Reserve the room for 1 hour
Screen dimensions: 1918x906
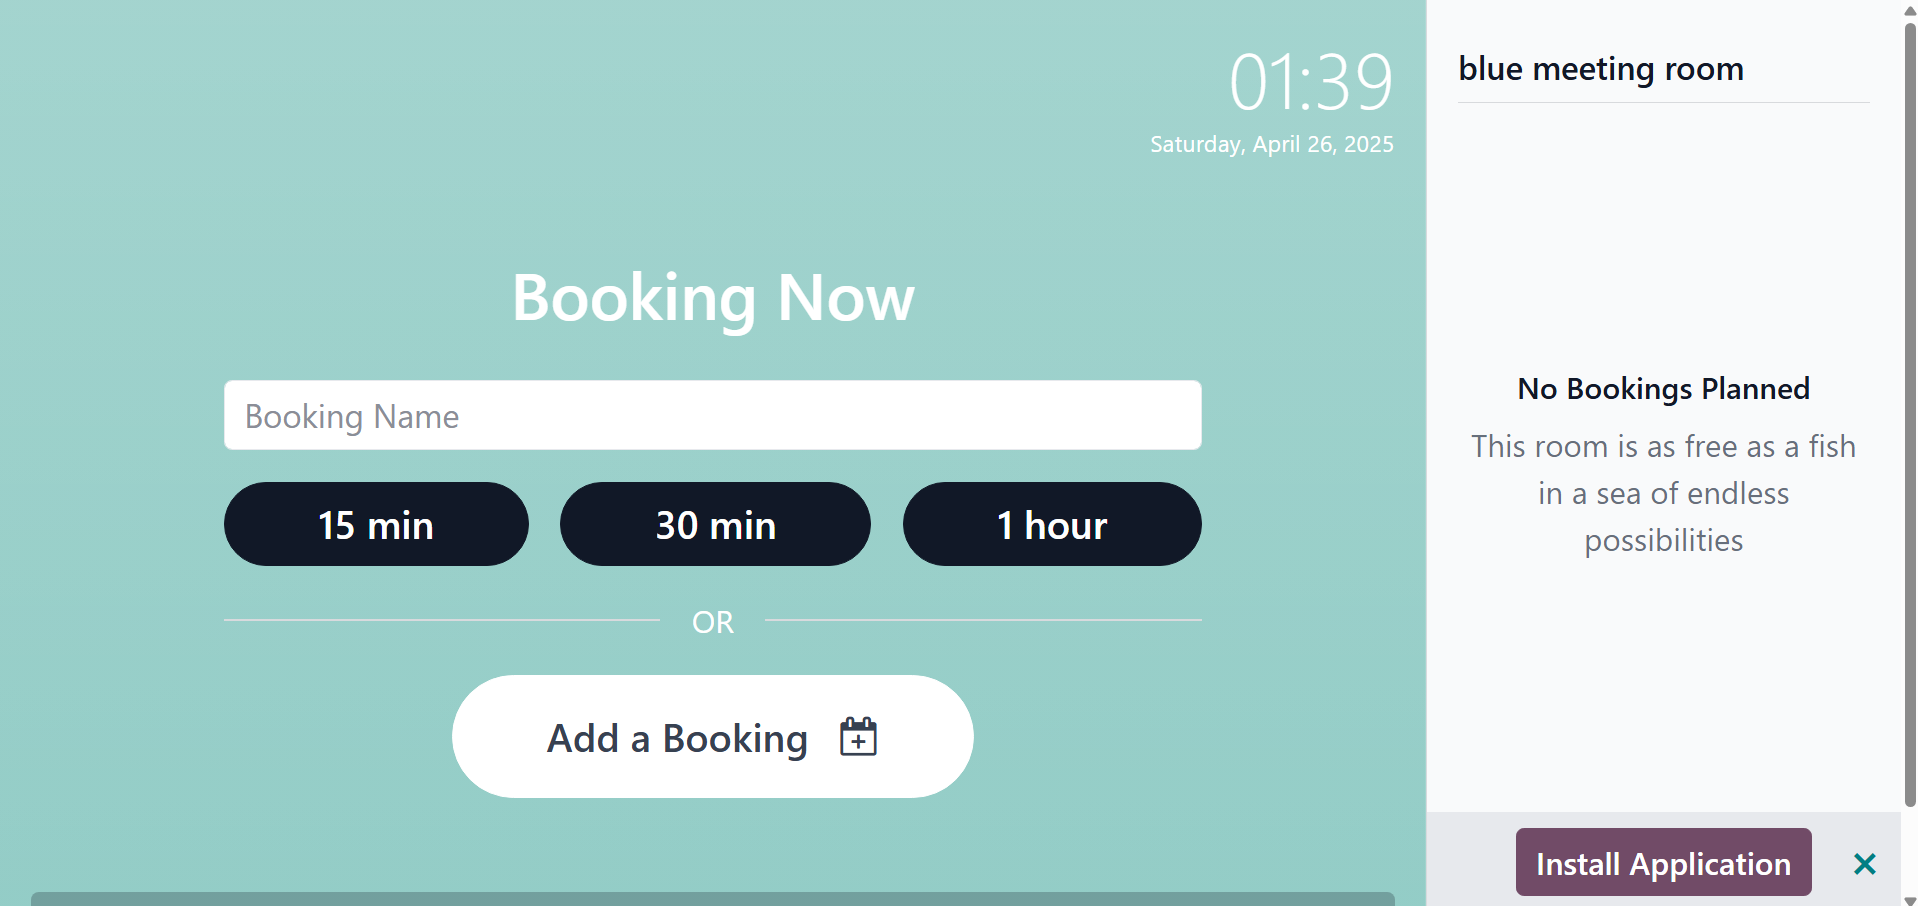click(x=1052, y=524)
